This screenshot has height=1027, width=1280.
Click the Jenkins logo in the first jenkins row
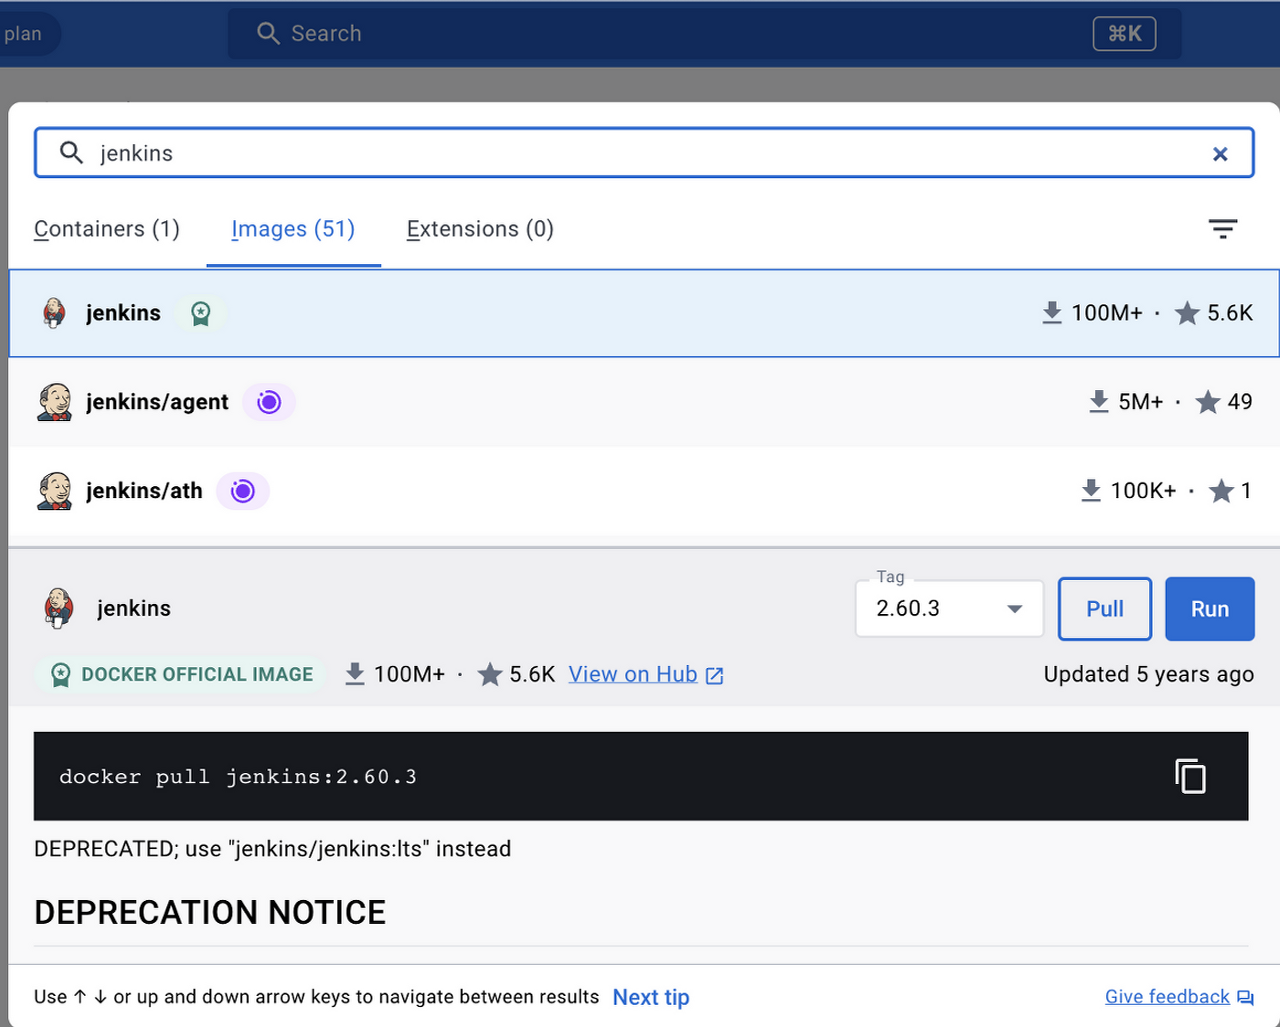pos(54,313)
